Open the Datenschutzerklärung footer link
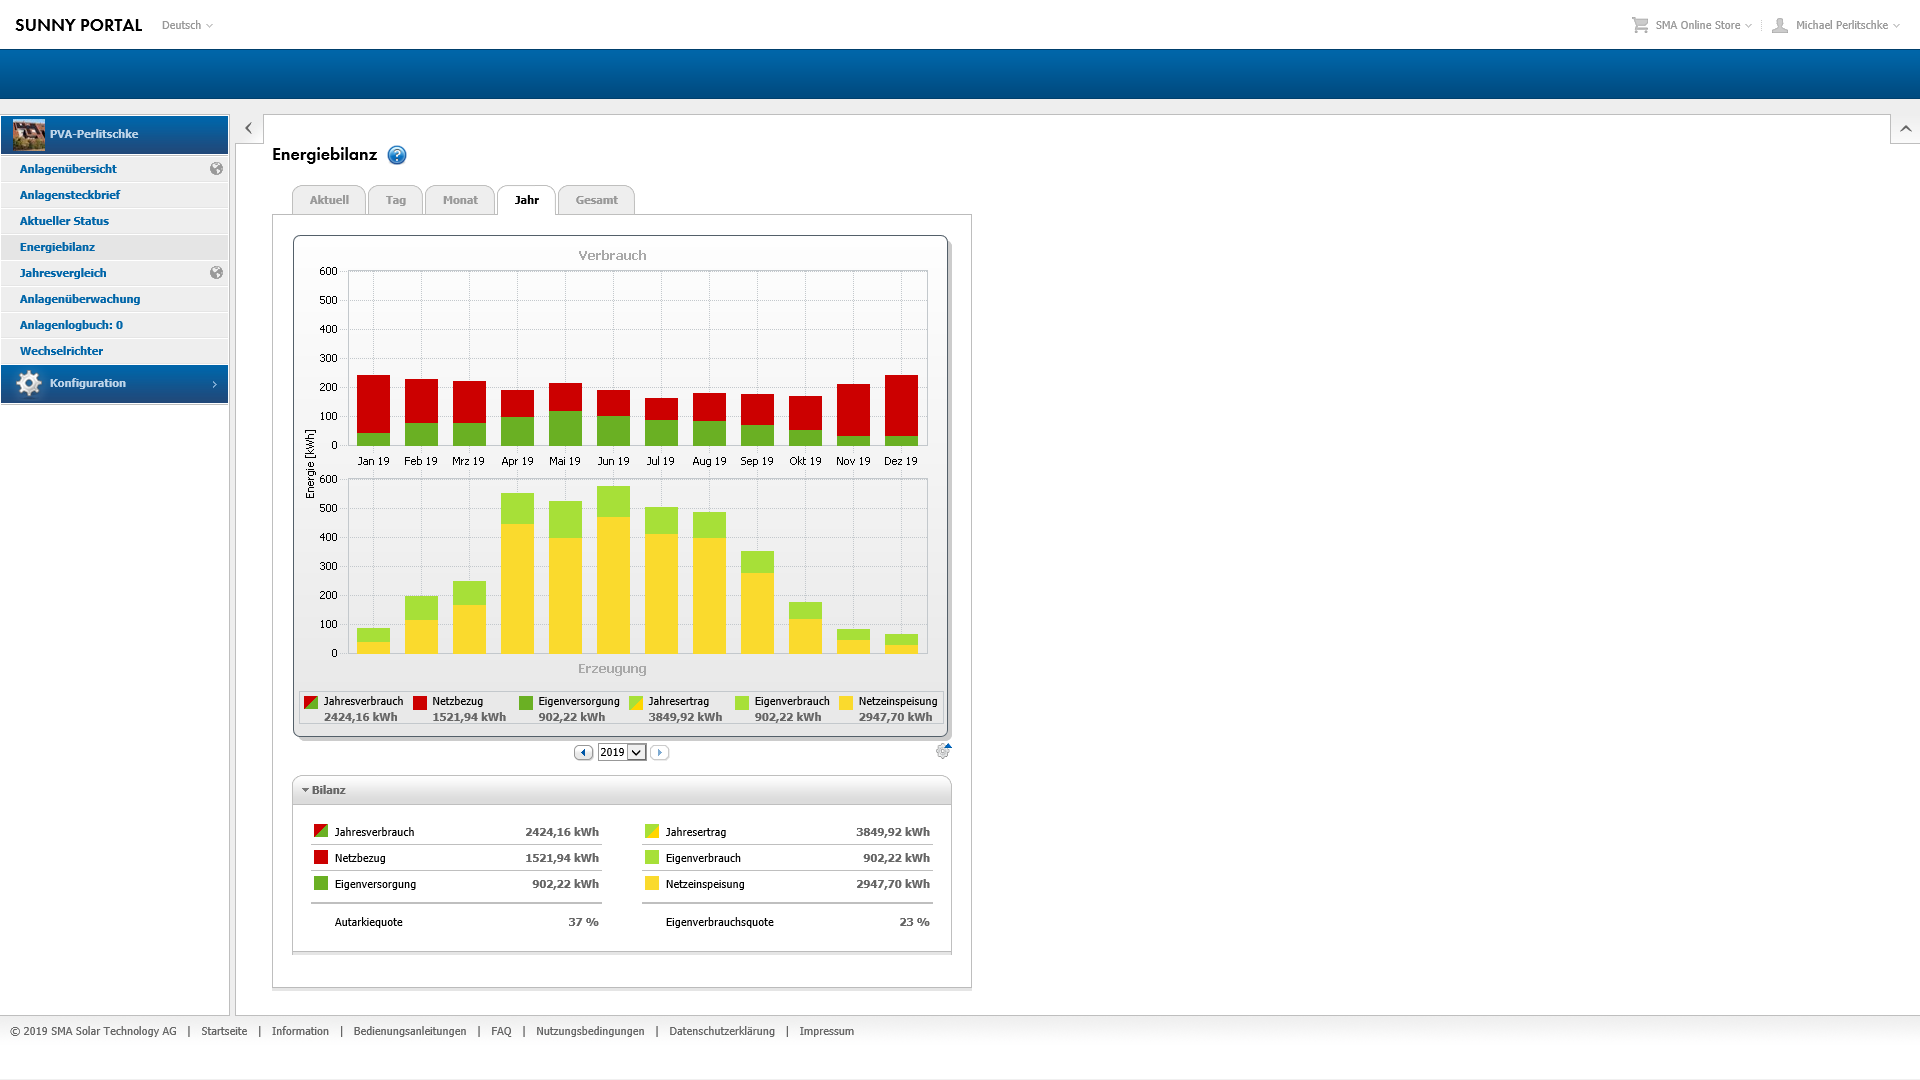The image size is (1920, 1080). tap(721, 1031)
